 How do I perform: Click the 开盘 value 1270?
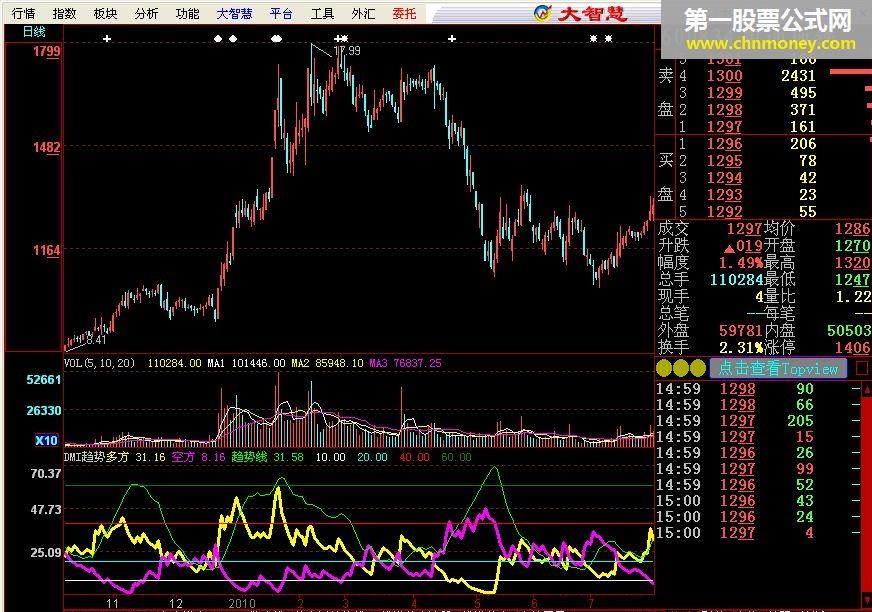[x=852, y=246]
